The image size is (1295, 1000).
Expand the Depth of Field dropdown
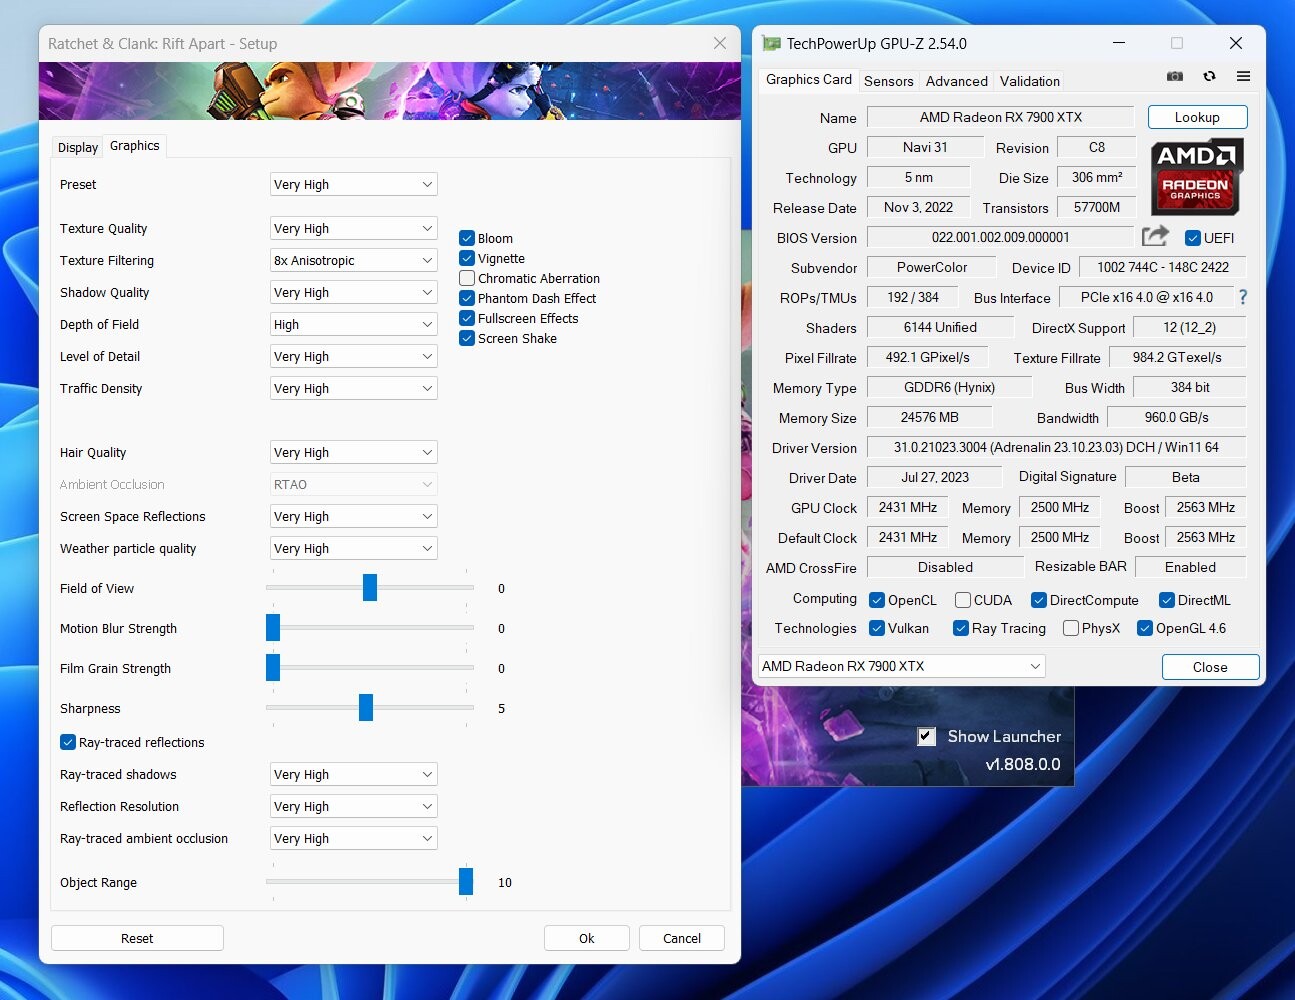(354, 324)
